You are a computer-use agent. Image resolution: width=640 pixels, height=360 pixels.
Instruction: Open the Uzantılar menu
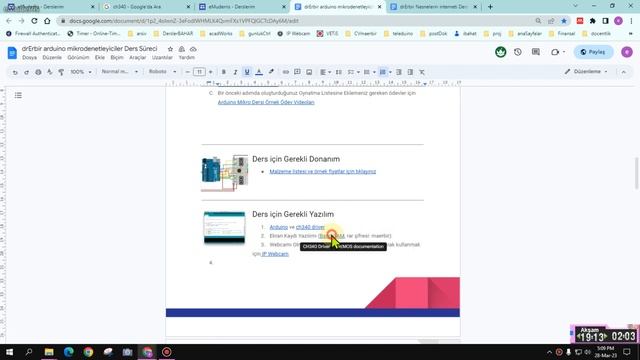tap(162, 58)
